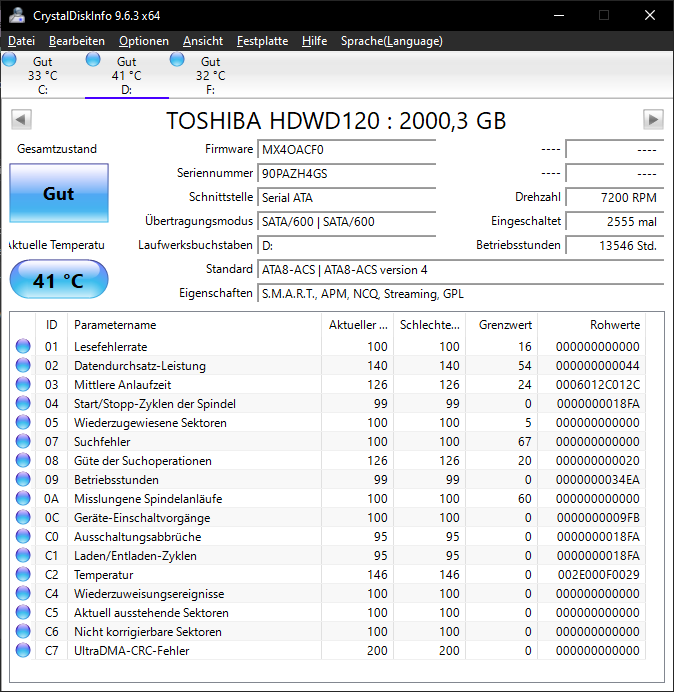
Task: Click the ID column header
Action: pos(51,325)
